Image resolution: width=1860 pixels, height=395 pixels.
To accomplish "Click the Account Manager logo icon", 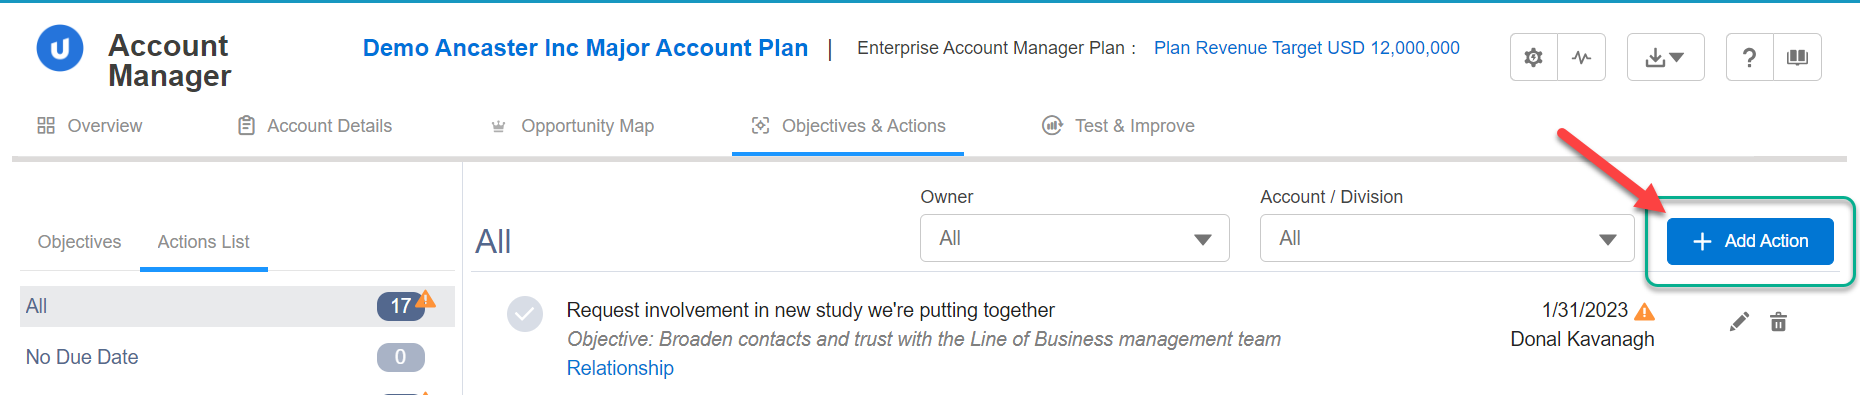I will pyautogui.click(x=60, y=48).
